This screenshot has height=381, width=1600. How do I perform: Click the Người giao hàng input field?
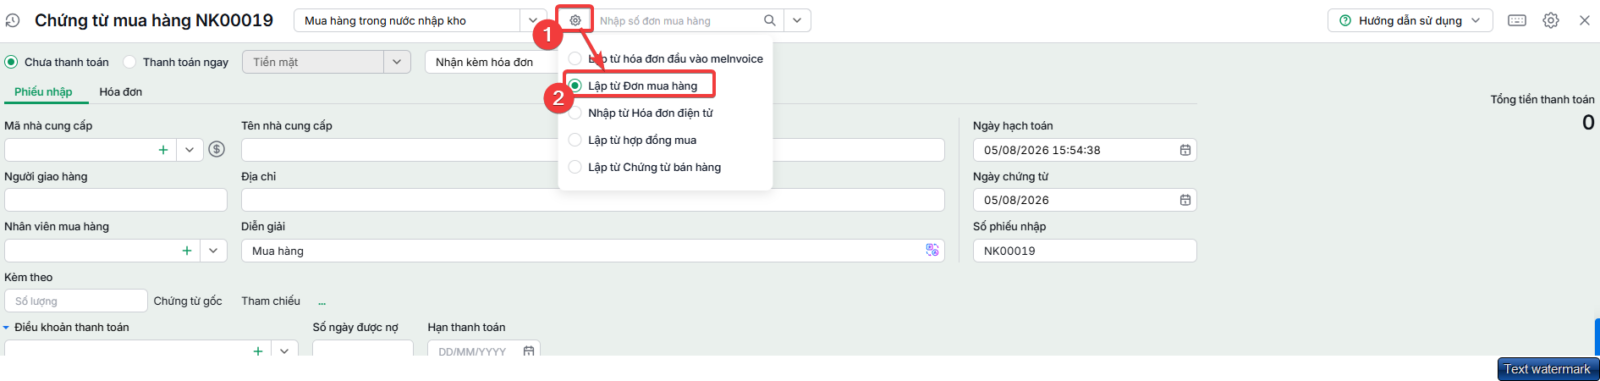click(116, 200)
